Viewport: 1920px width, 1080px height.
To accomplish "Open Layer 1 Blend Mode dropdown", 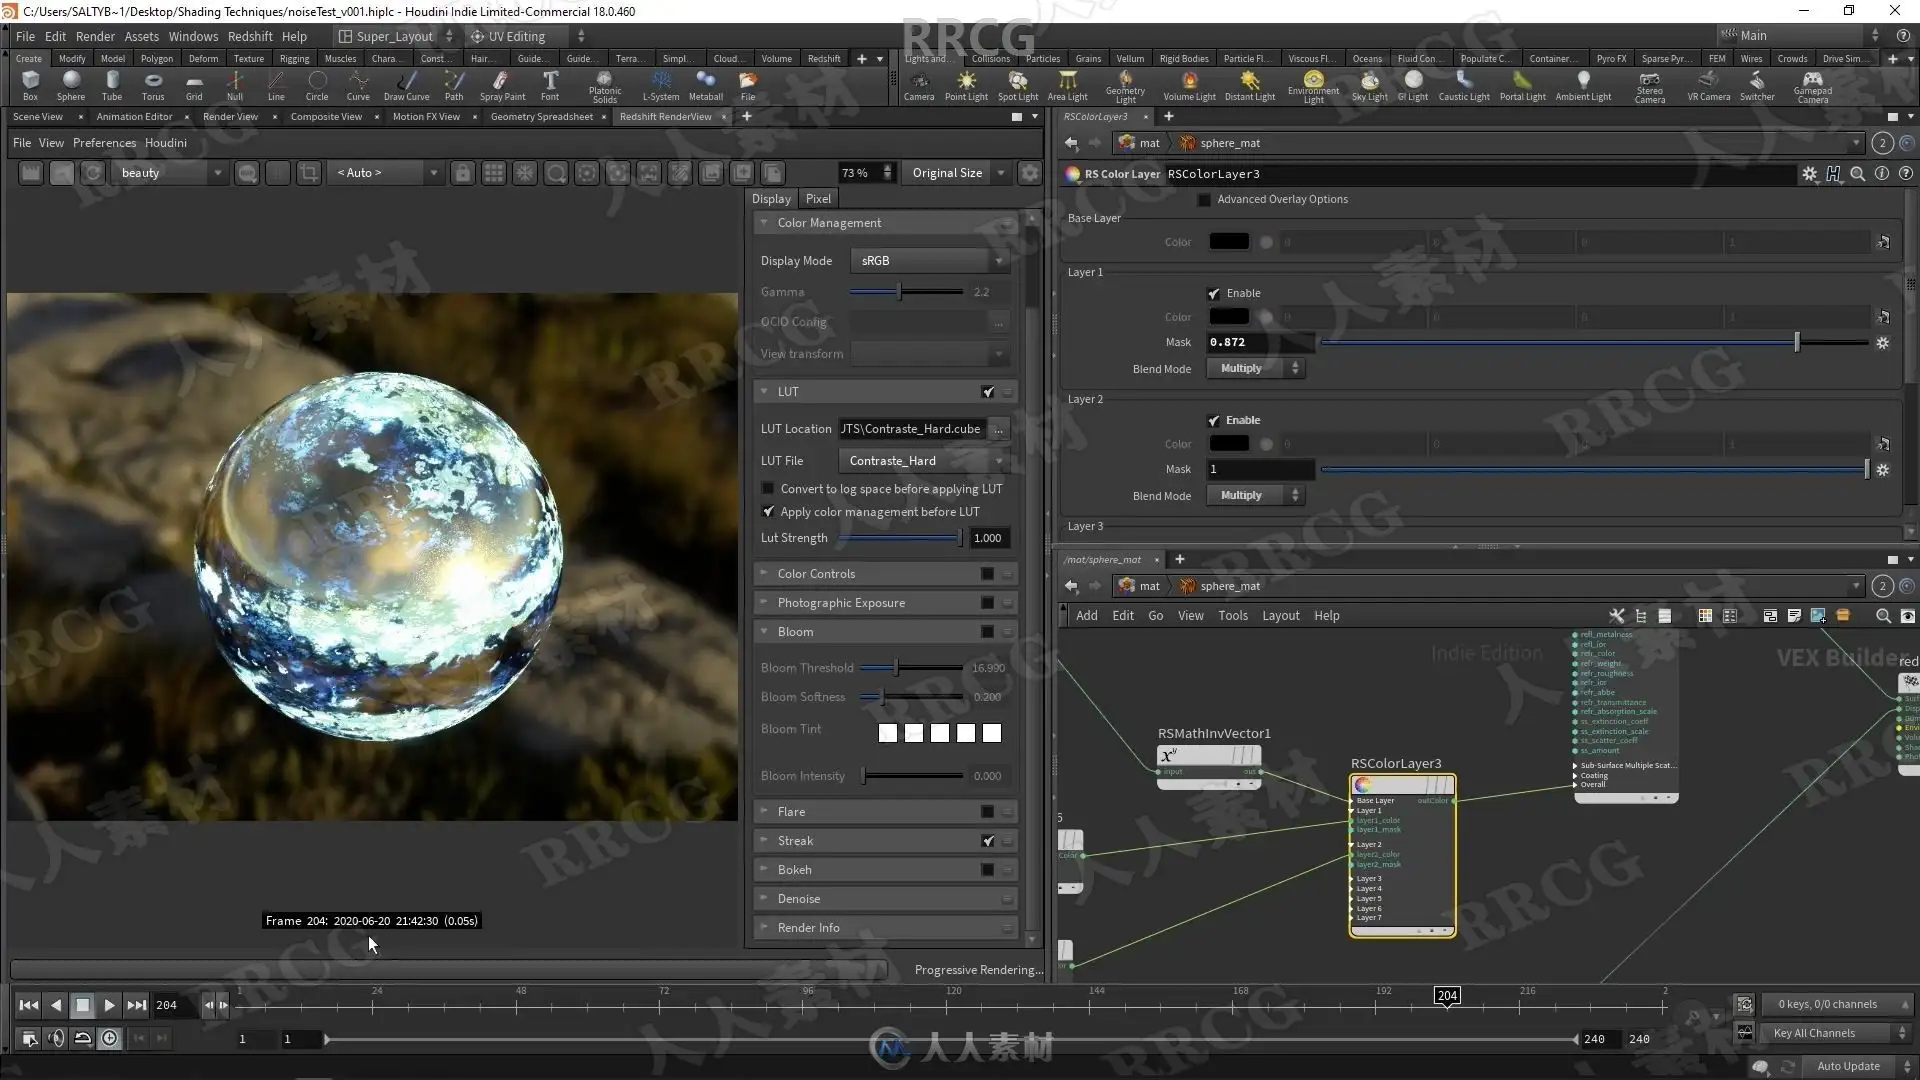I will 1255,368.
